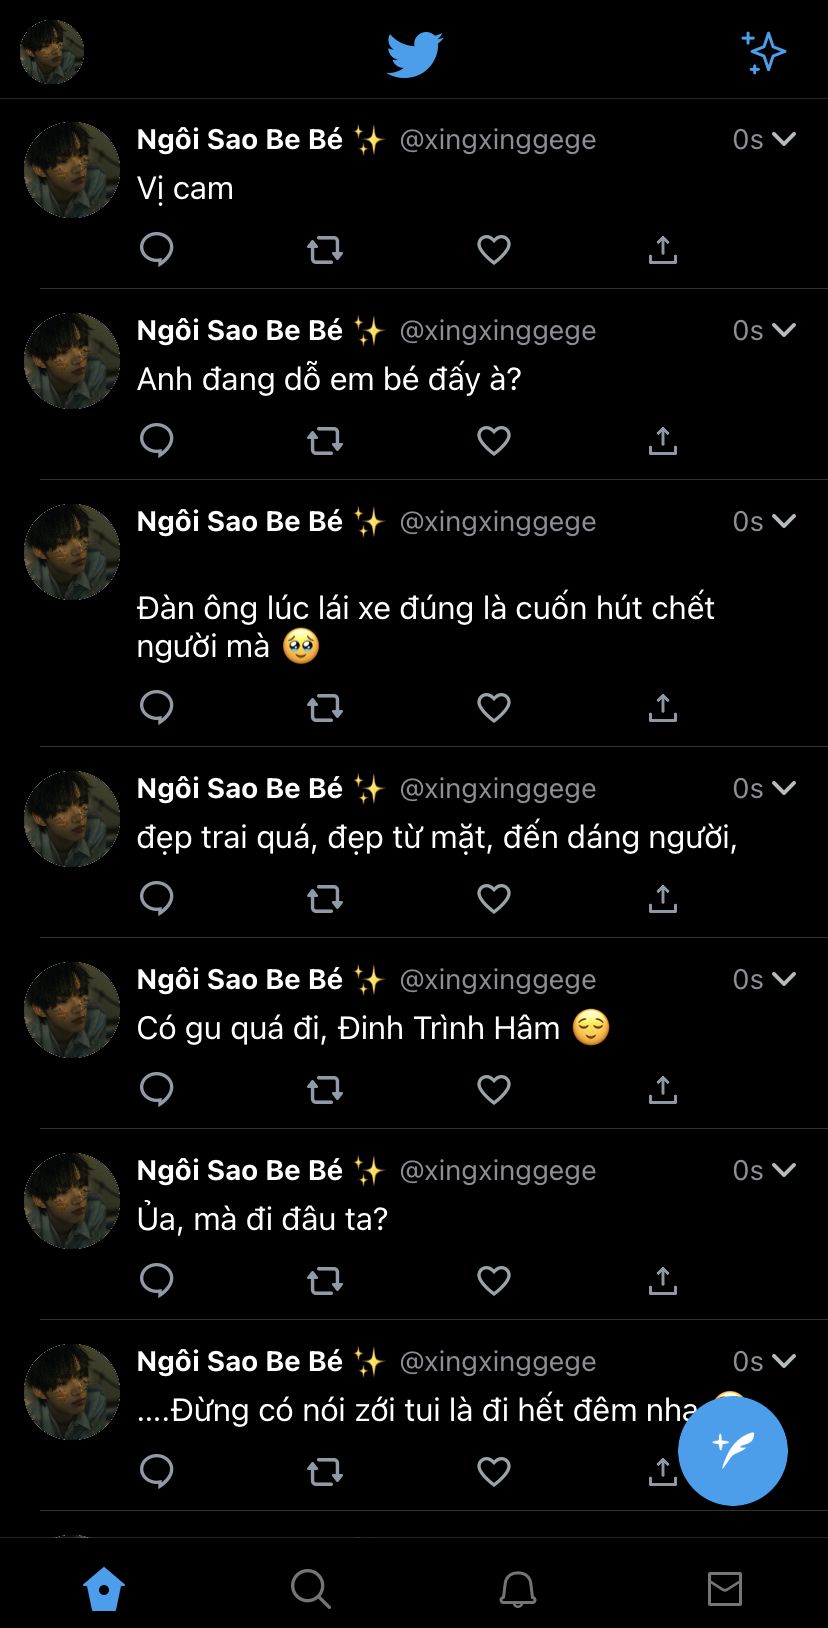The image size is (828, 1628).
Task: Retweet the 'Anh đang dỗ em bé đấy à?' tweet
Action: click(325, 440)
